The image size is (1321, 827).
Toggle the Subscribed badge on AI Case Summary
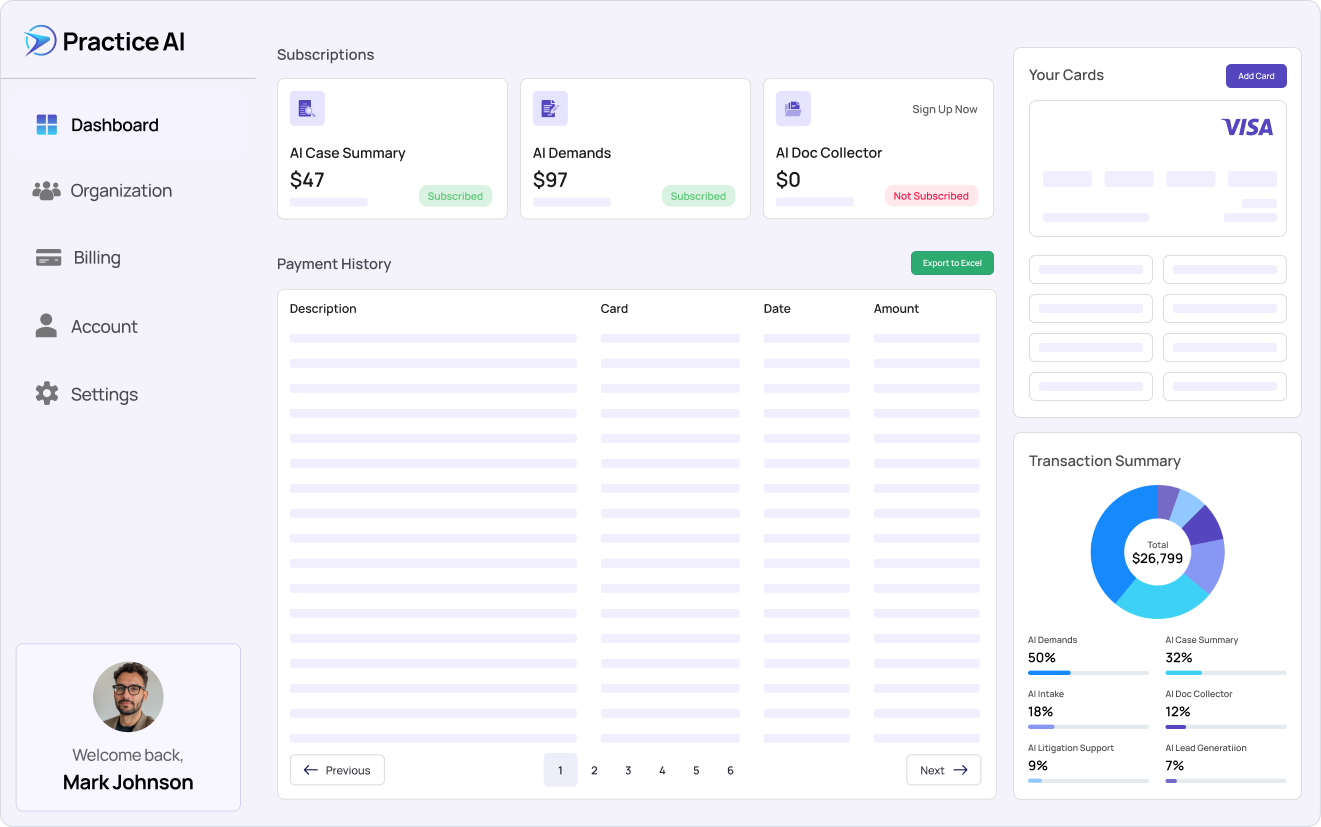pos(456,196)
